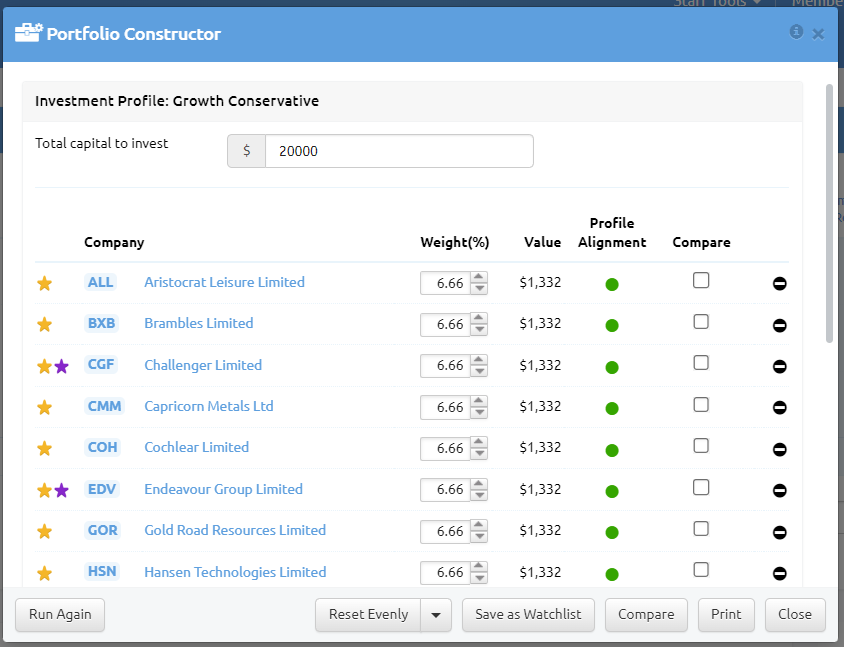
Task: Click green alignment dot for Gold Road Resources
Action: pyautogui.click(x=612, y=532)
